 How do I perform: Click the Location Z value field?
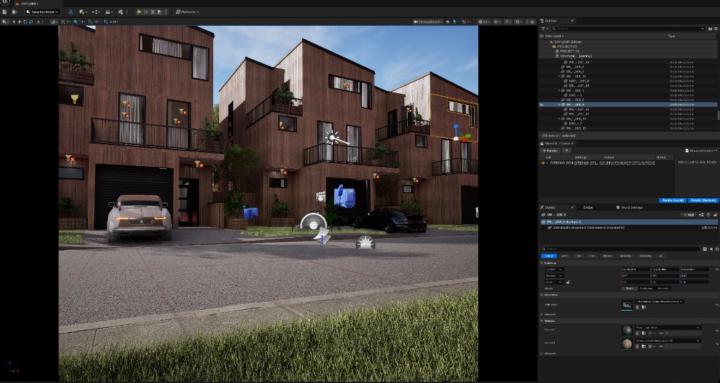click(695, 269)
